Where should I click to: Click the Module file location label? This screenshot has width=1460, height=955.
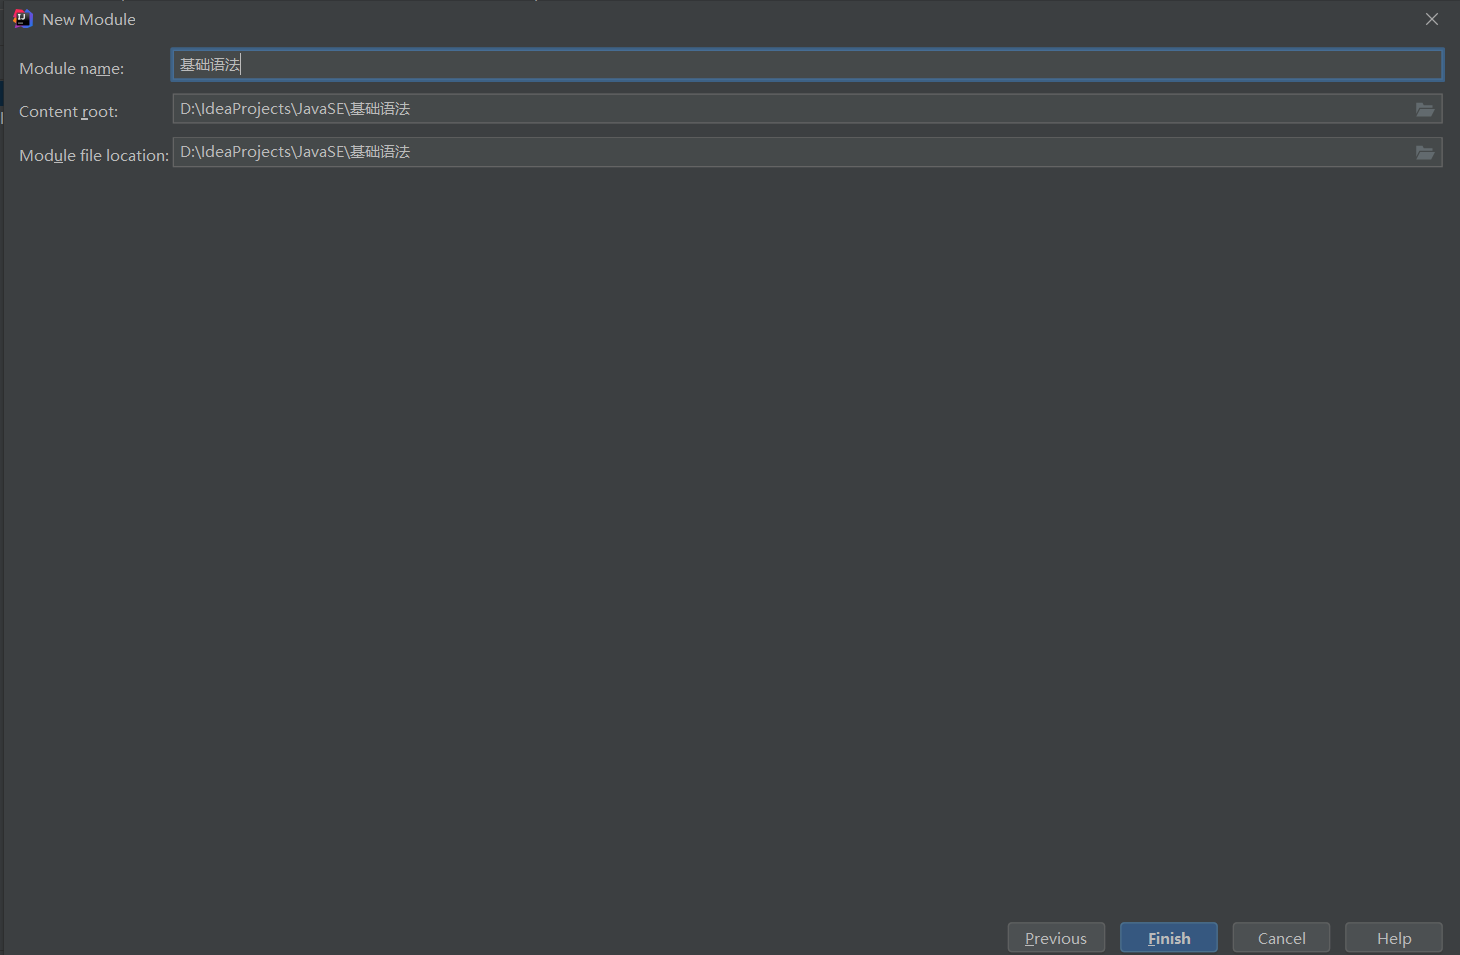(x=94, y=156)
